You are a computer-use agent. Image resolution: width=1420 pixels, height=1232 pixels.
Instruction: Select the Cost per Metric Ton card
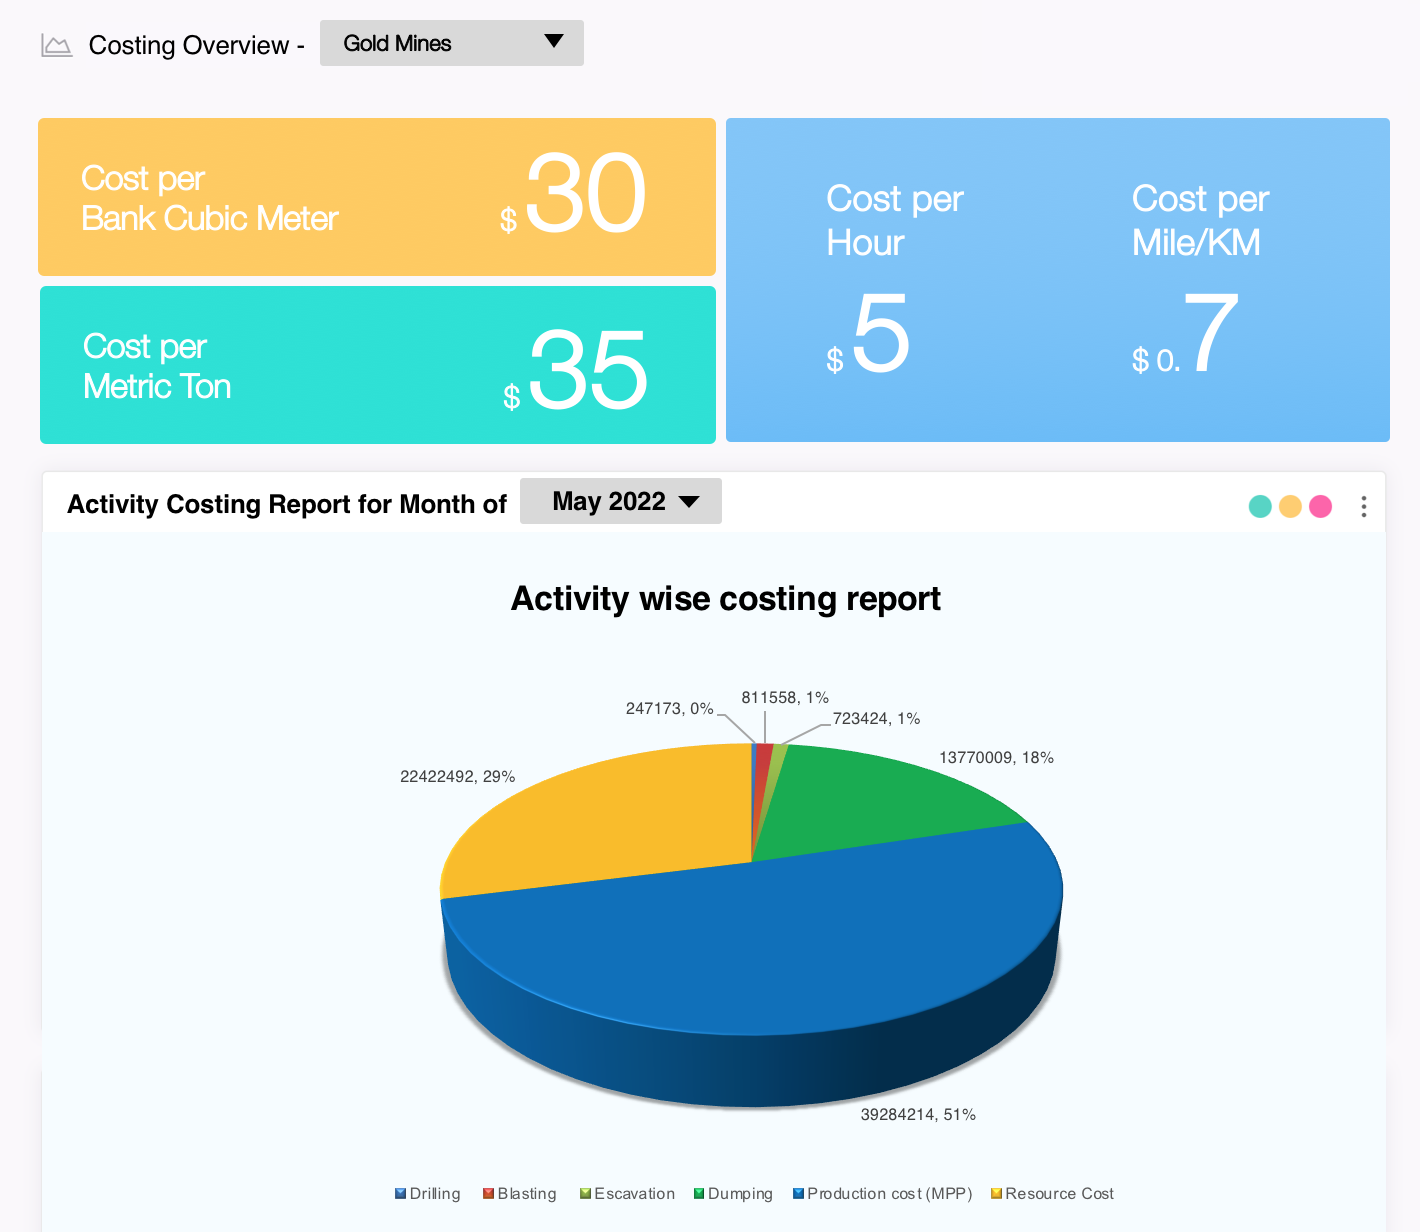tap(377, 365)
